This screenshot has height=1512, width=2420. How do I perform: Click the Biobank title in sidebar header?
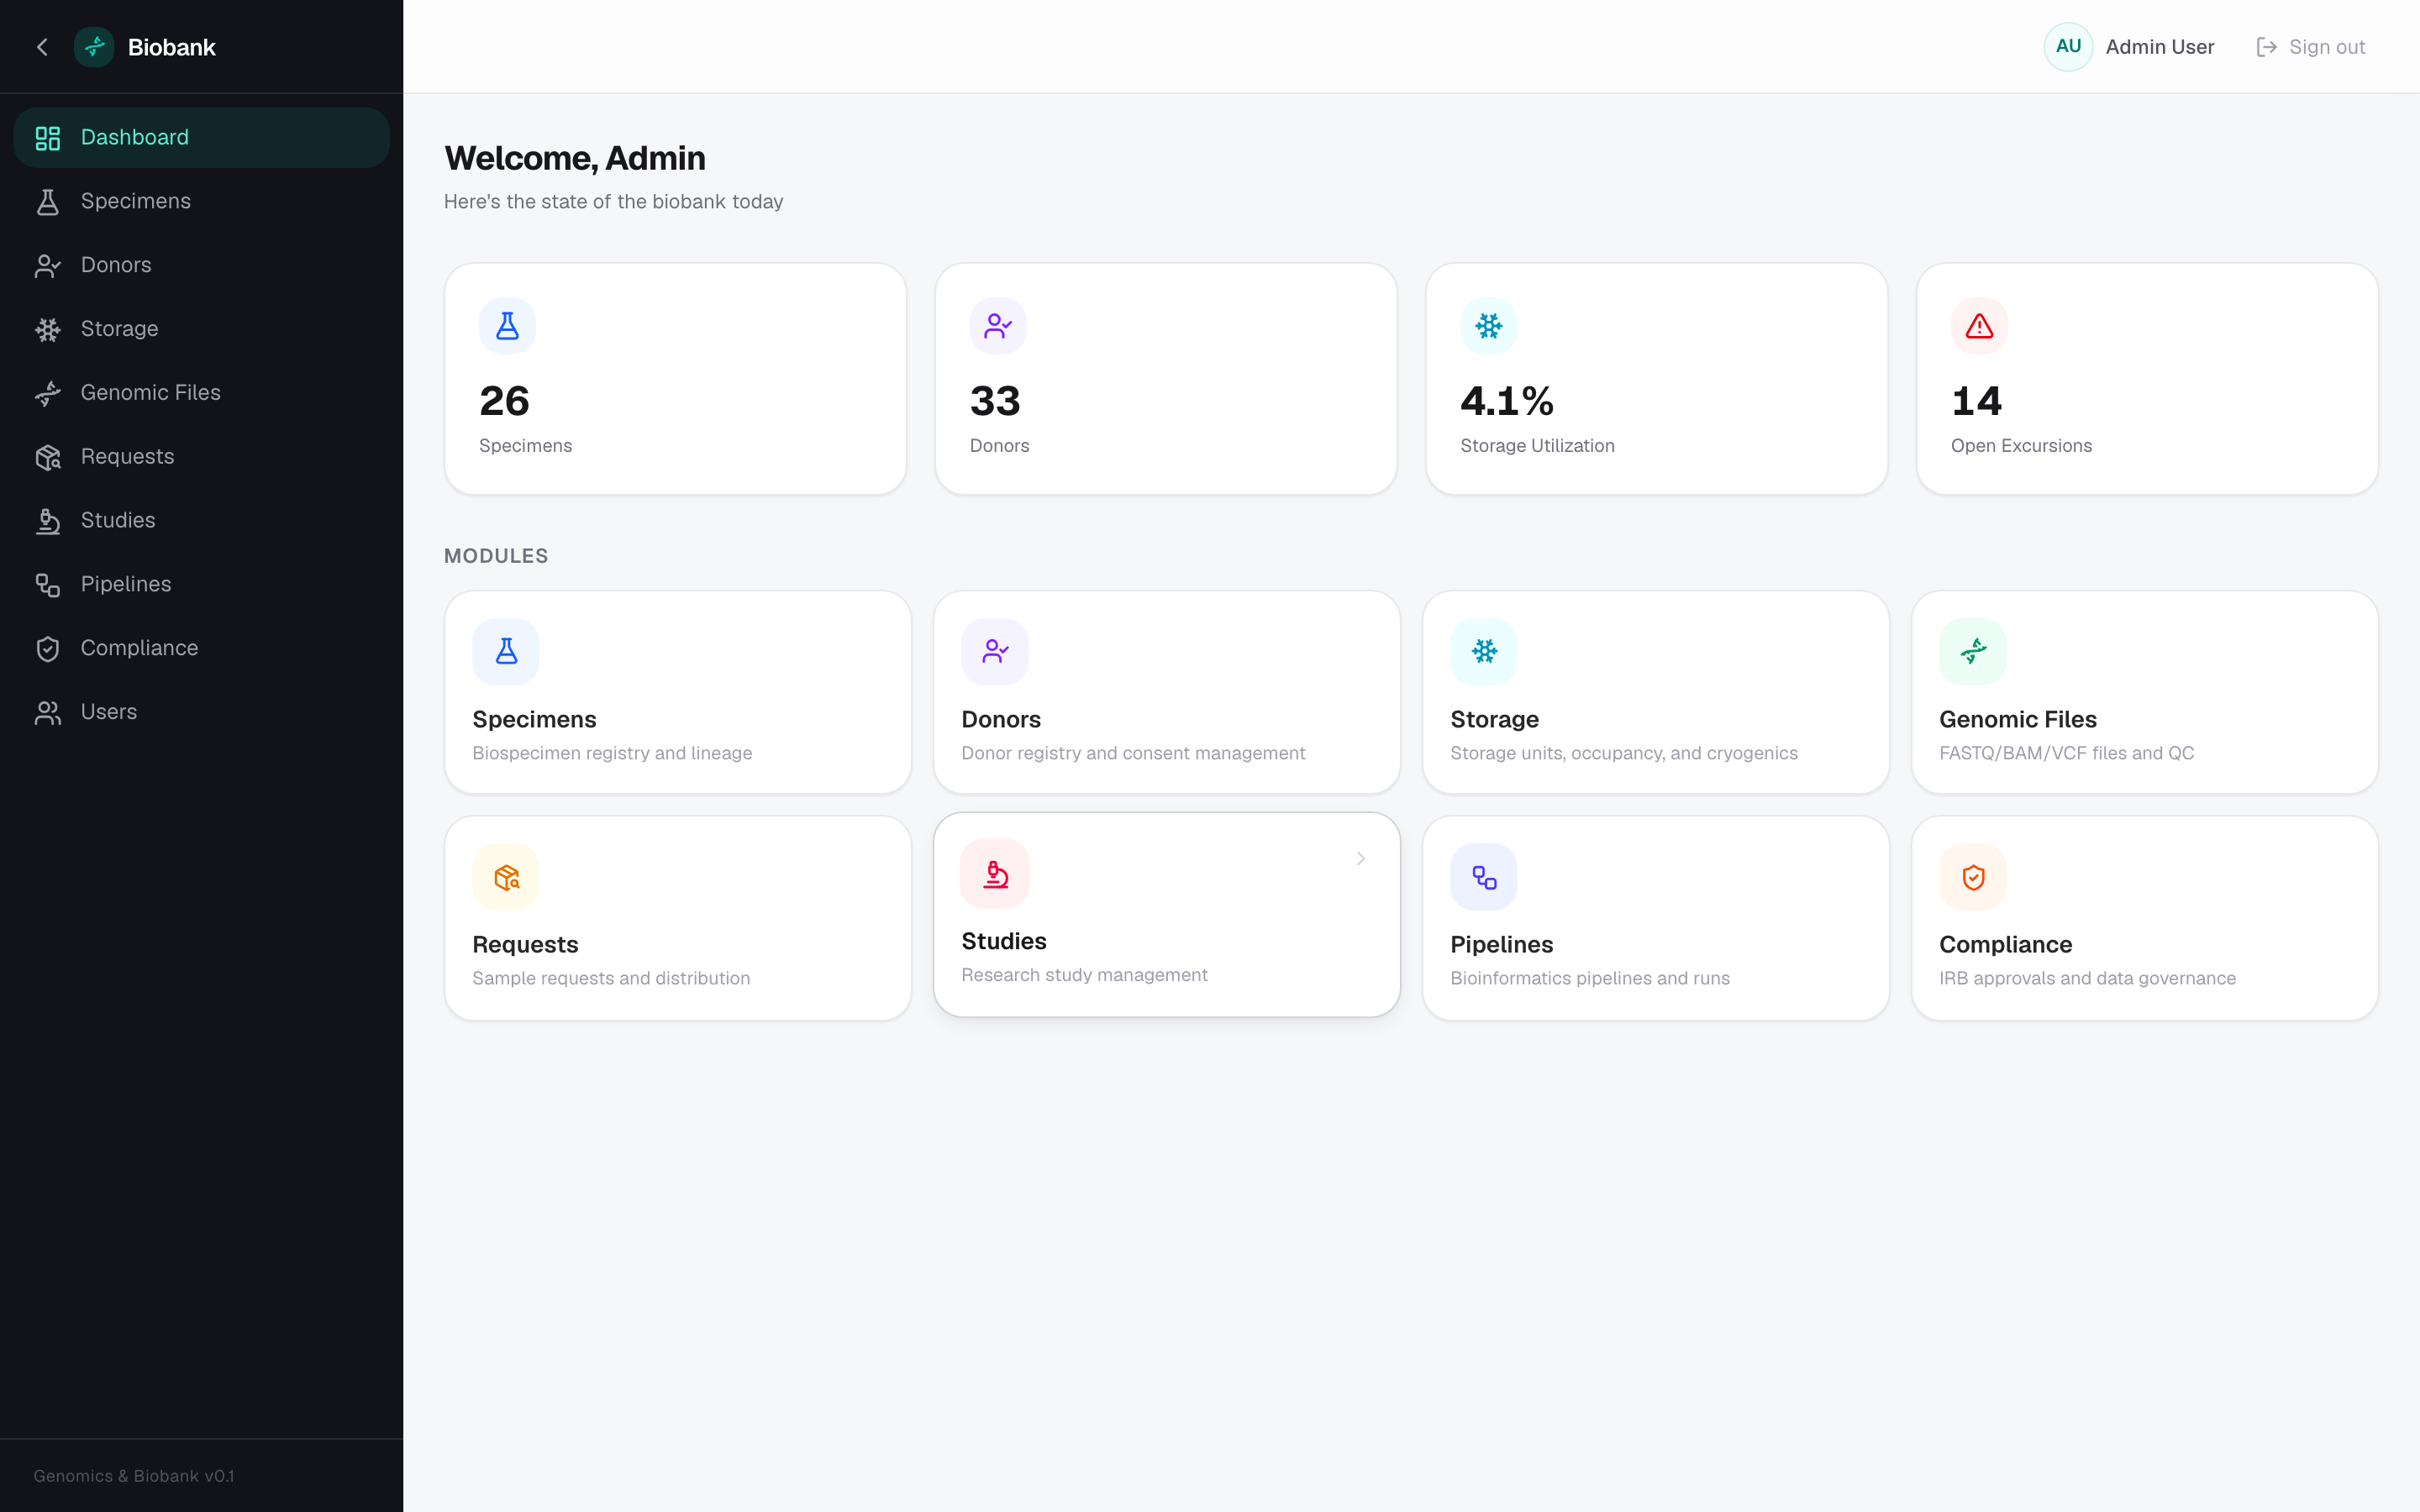click(x=171, y=47)
